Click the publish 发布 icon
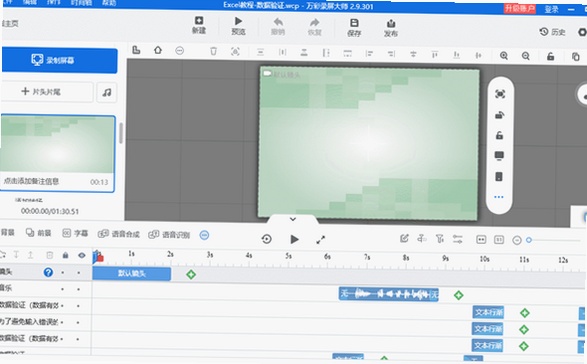Viewport: 587px width, 364px height. 390,28
